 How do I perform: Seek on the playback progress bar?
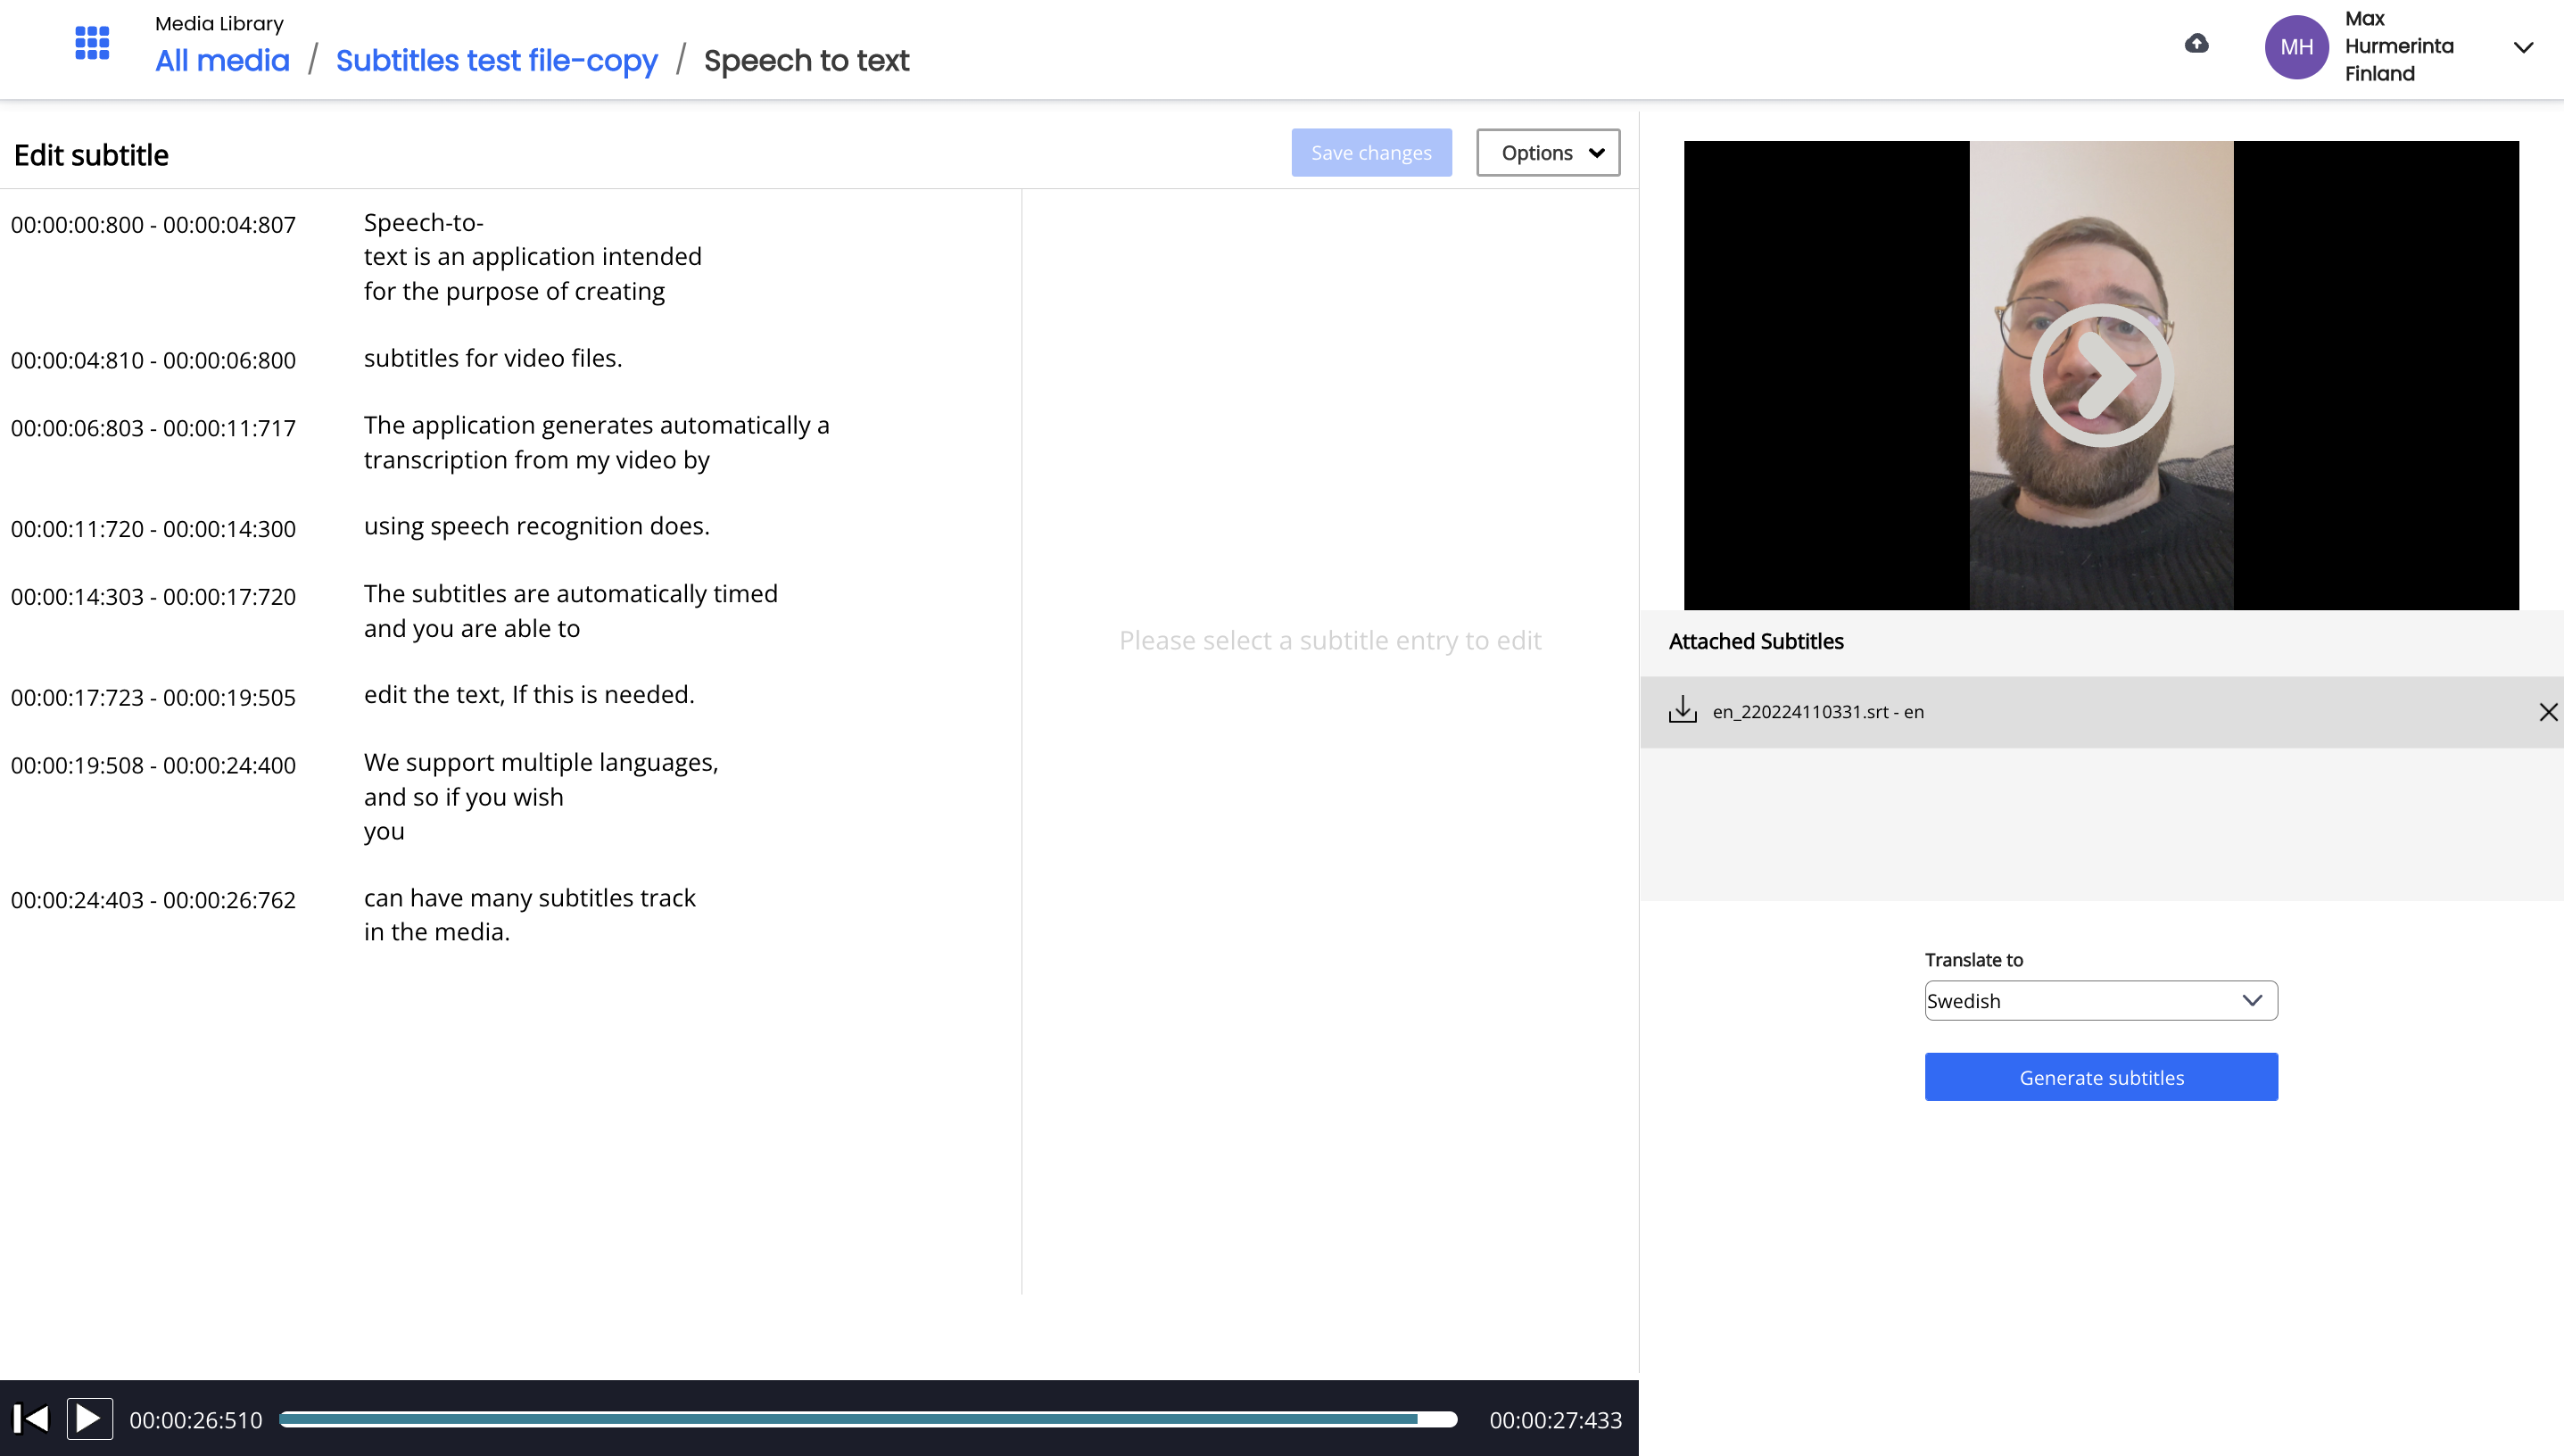868,1419
